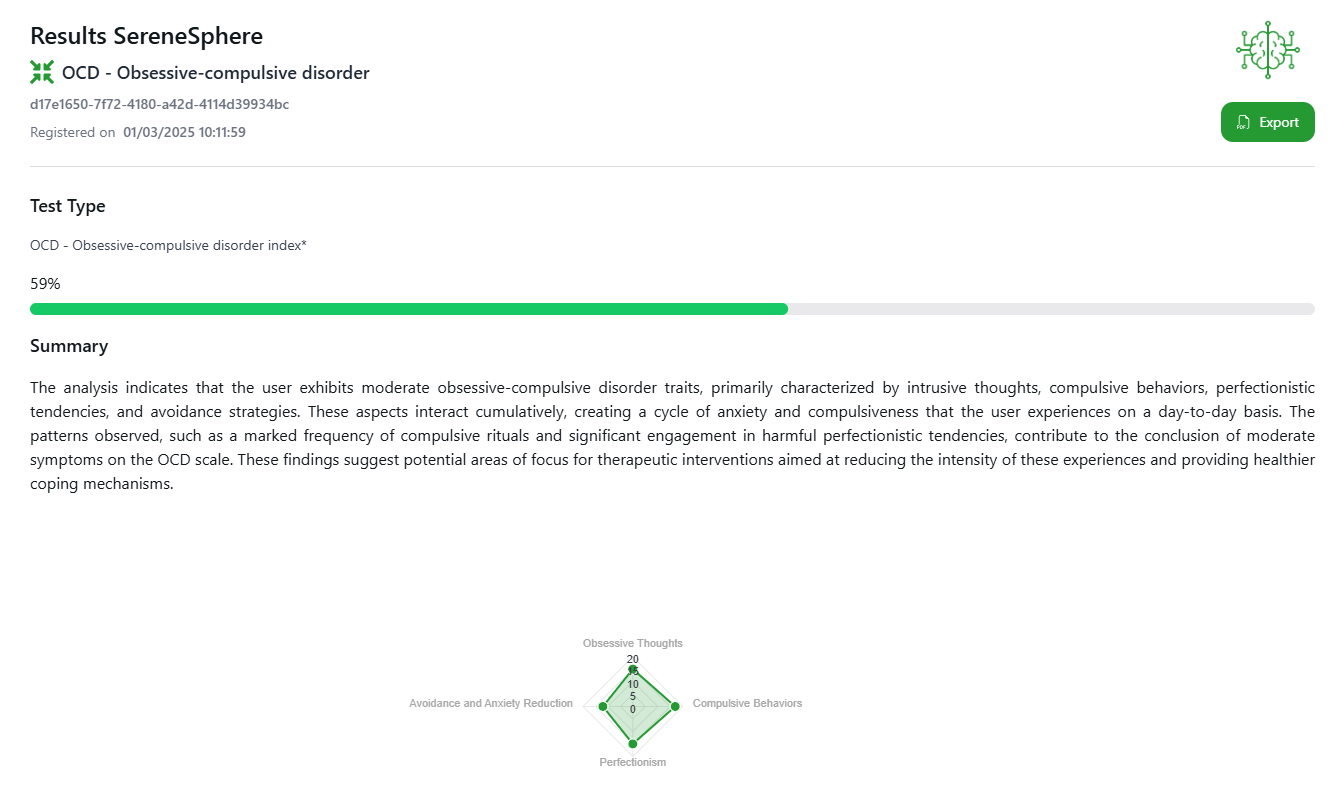Click the Summary section heading
Viewport: 1342px width, 785px height.
[69, 346]
